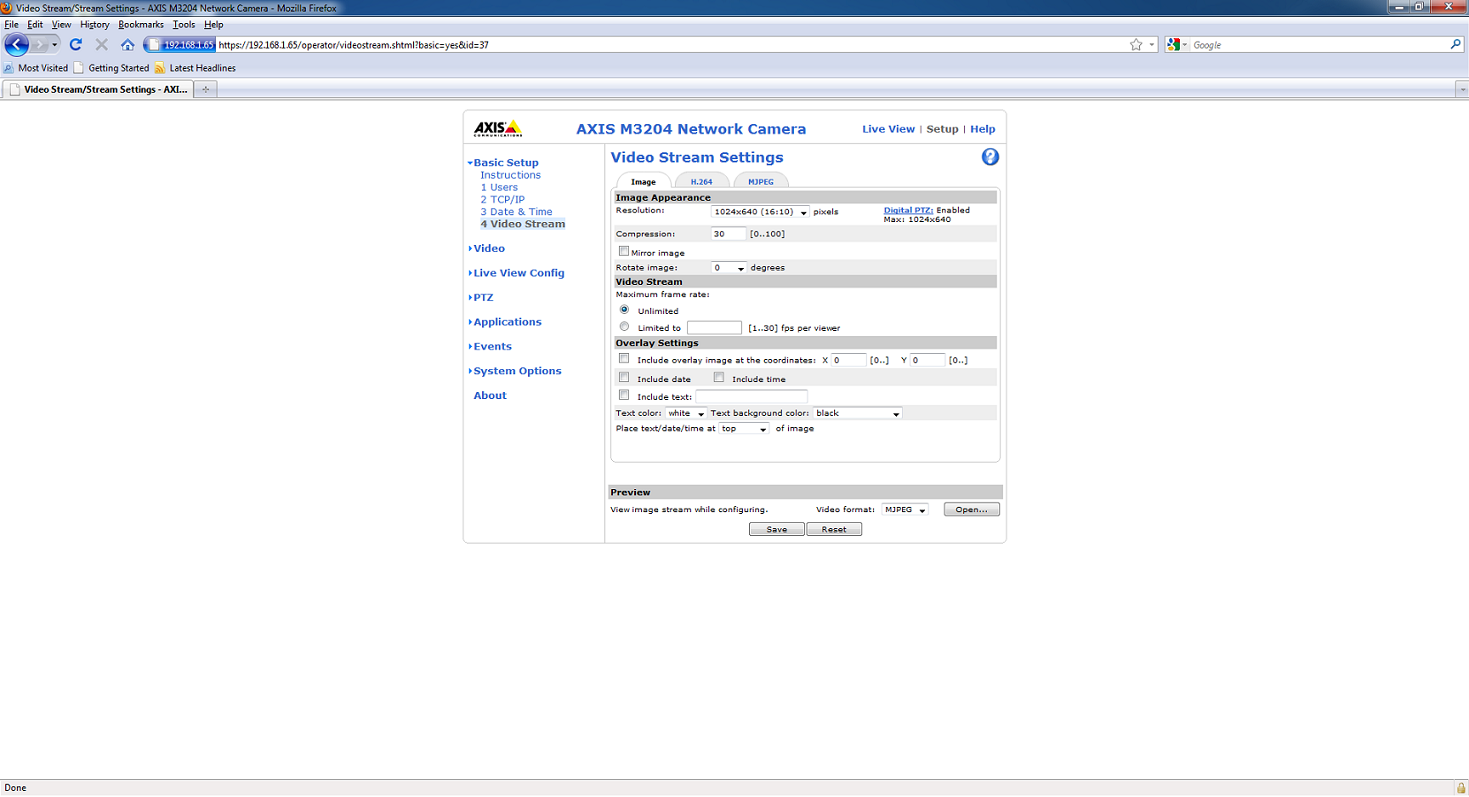1469x797 pixels.
Task: Open 3 Date & Time in Basic Setup
Action: coord(516,211)
